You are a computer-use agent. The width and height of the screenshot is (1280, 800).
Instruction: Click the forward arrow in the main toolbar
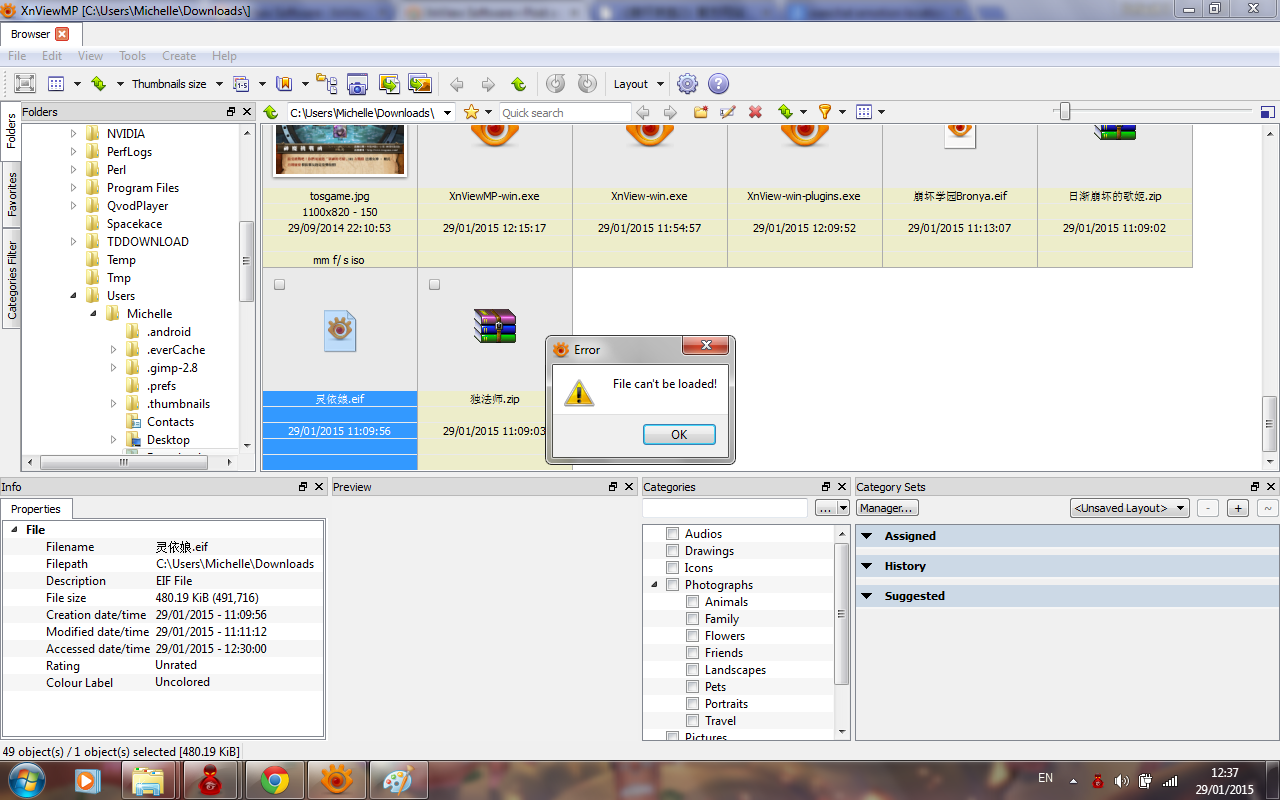click(488, 84)
